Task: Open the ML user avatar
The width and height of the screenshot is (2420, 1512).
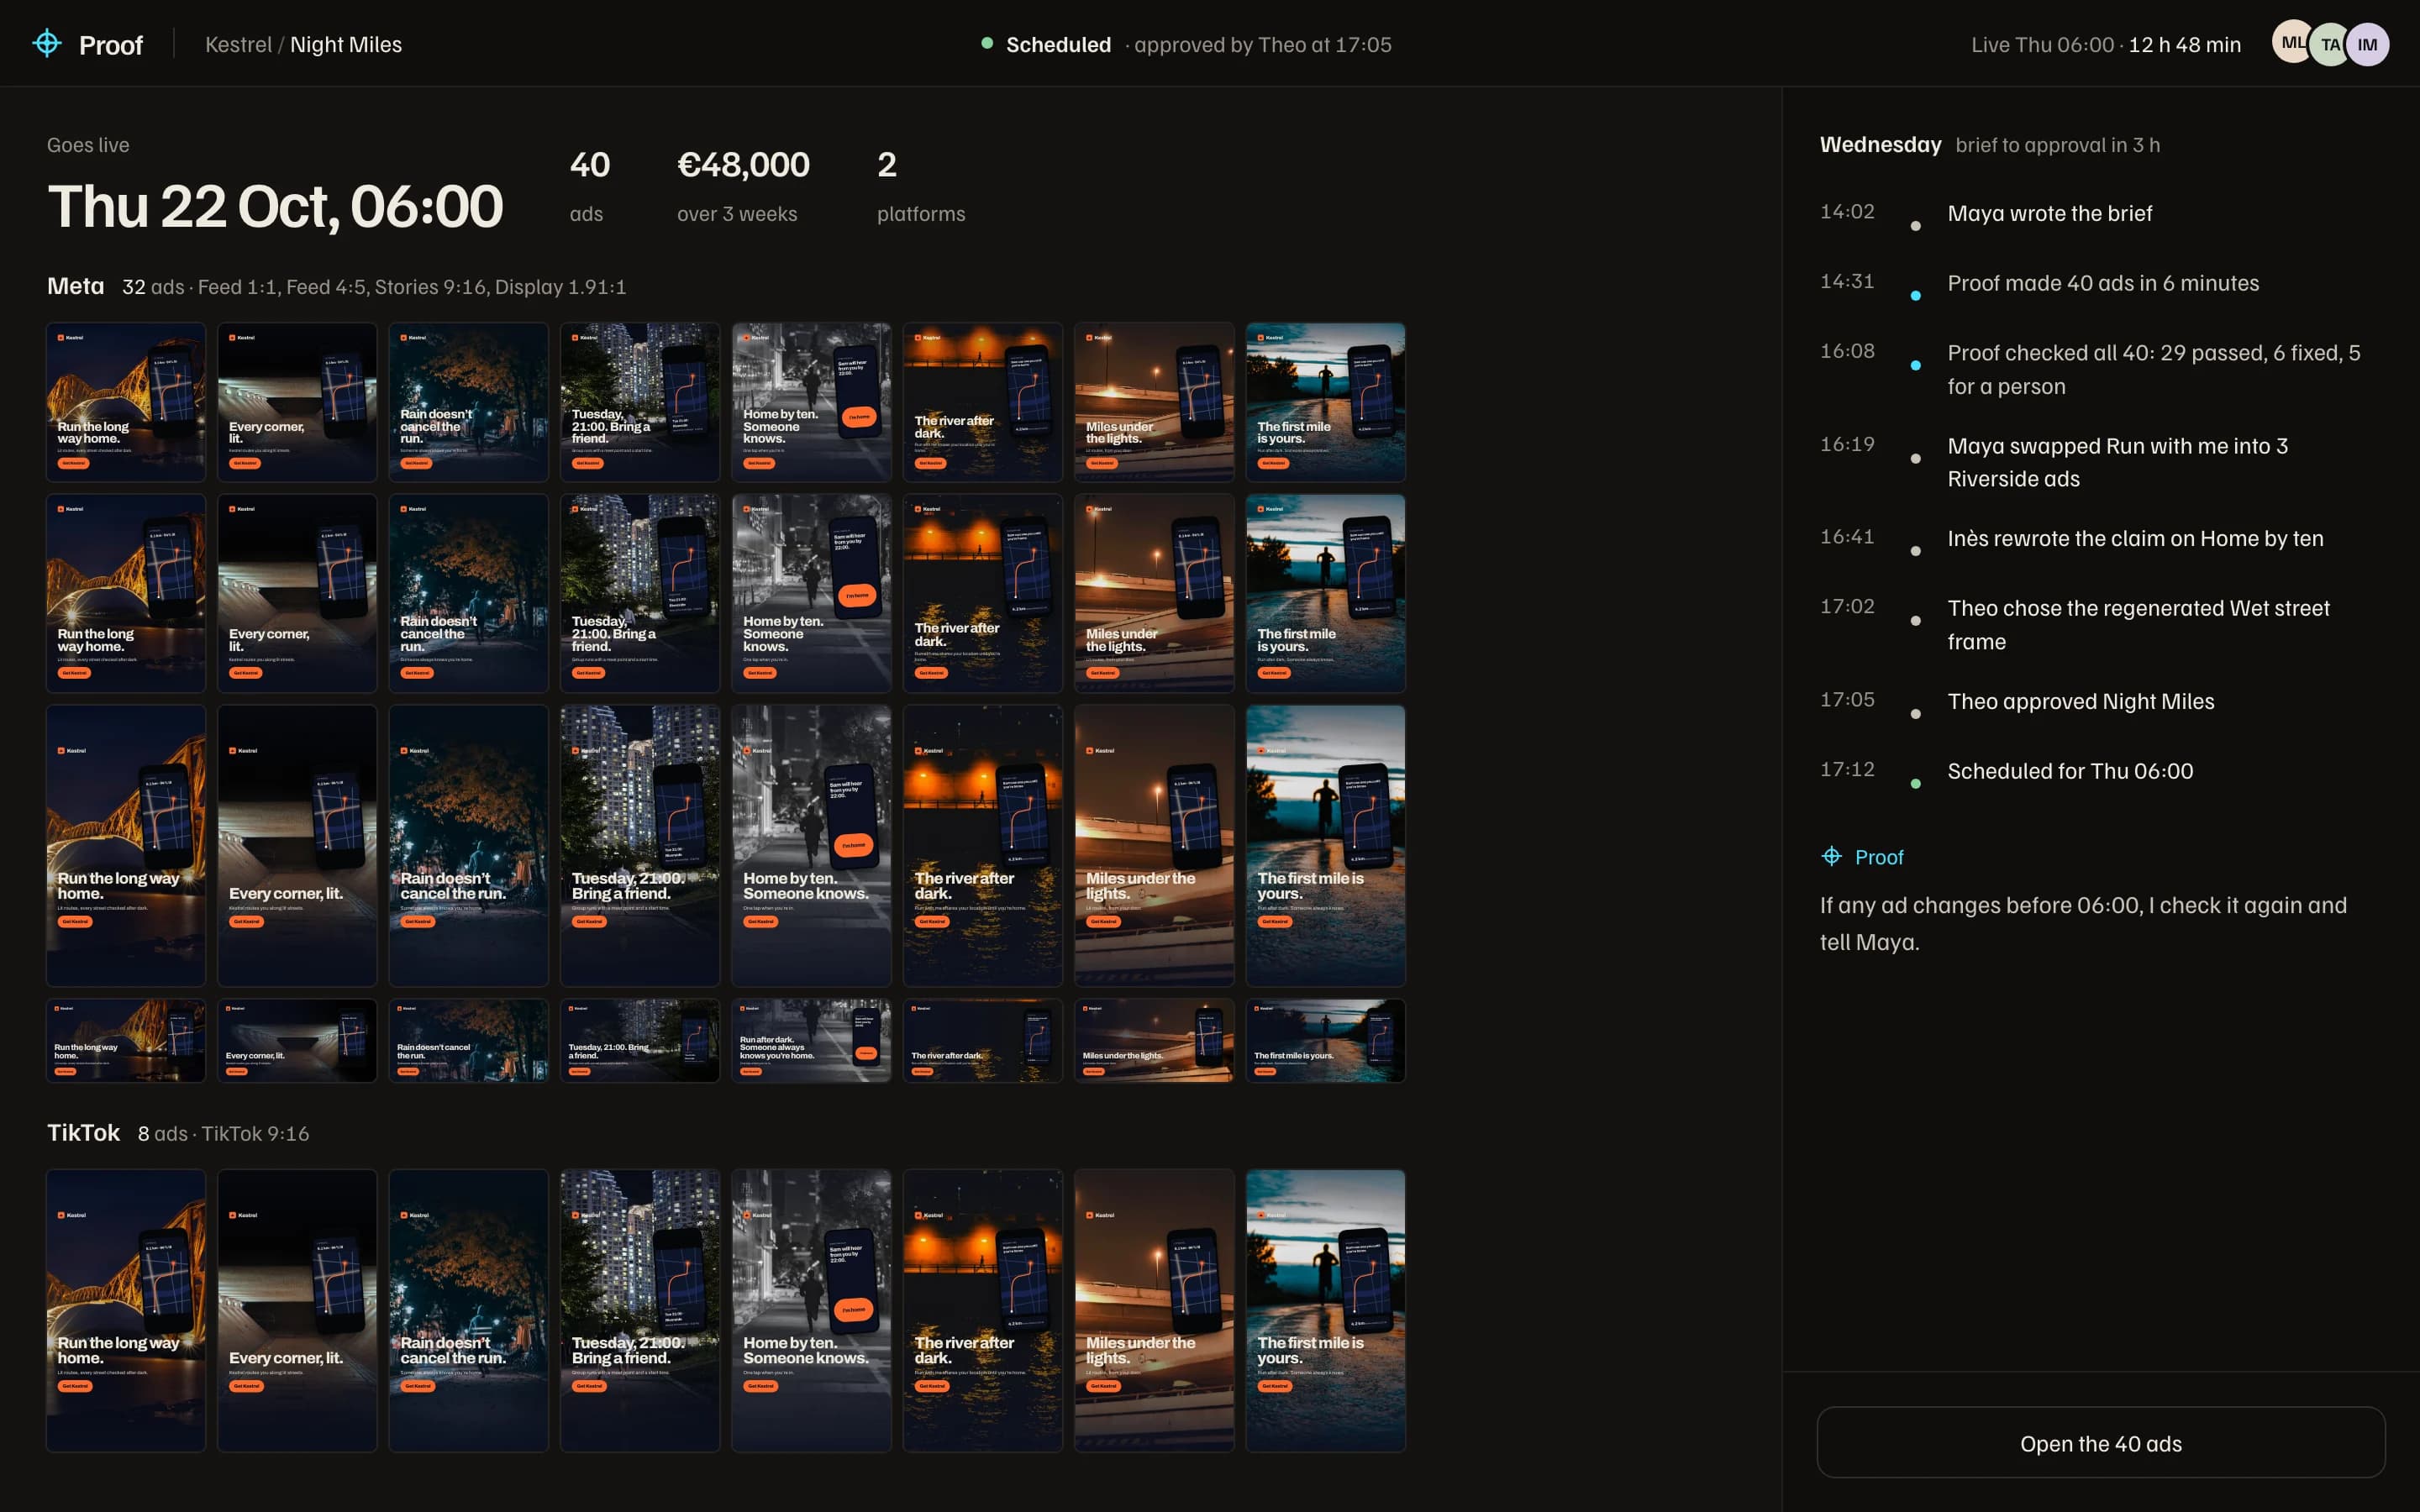Action: pyautogui.click(x=2292, y=43)
